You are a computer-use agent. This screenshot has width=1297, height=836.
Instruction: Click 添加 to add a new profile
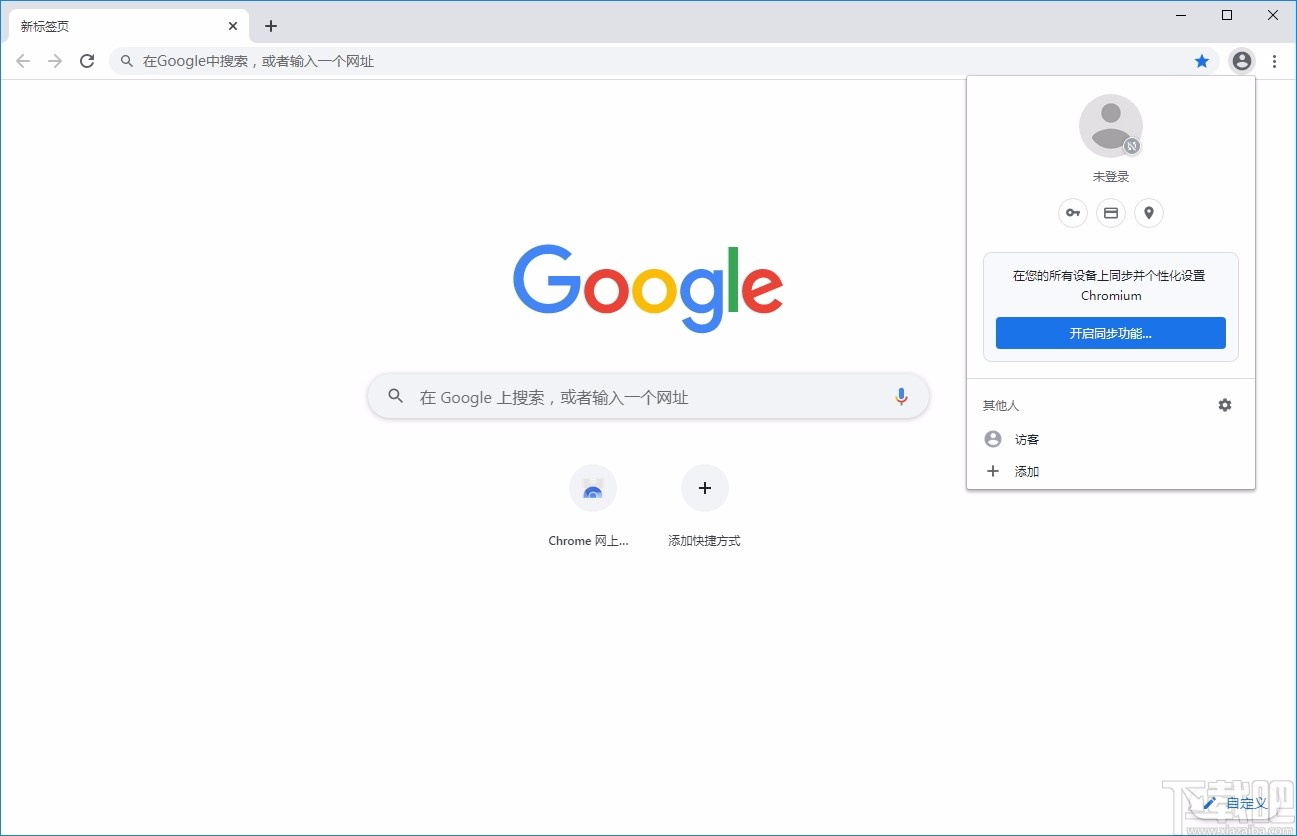coord(1026,471)
